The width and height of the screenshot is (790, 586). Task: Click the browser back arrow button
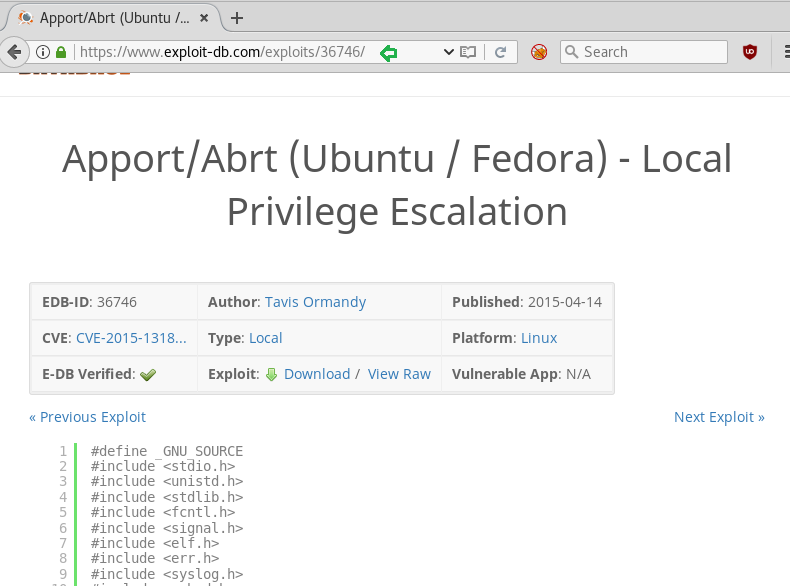pyautogui.click(x=13, y=52)
